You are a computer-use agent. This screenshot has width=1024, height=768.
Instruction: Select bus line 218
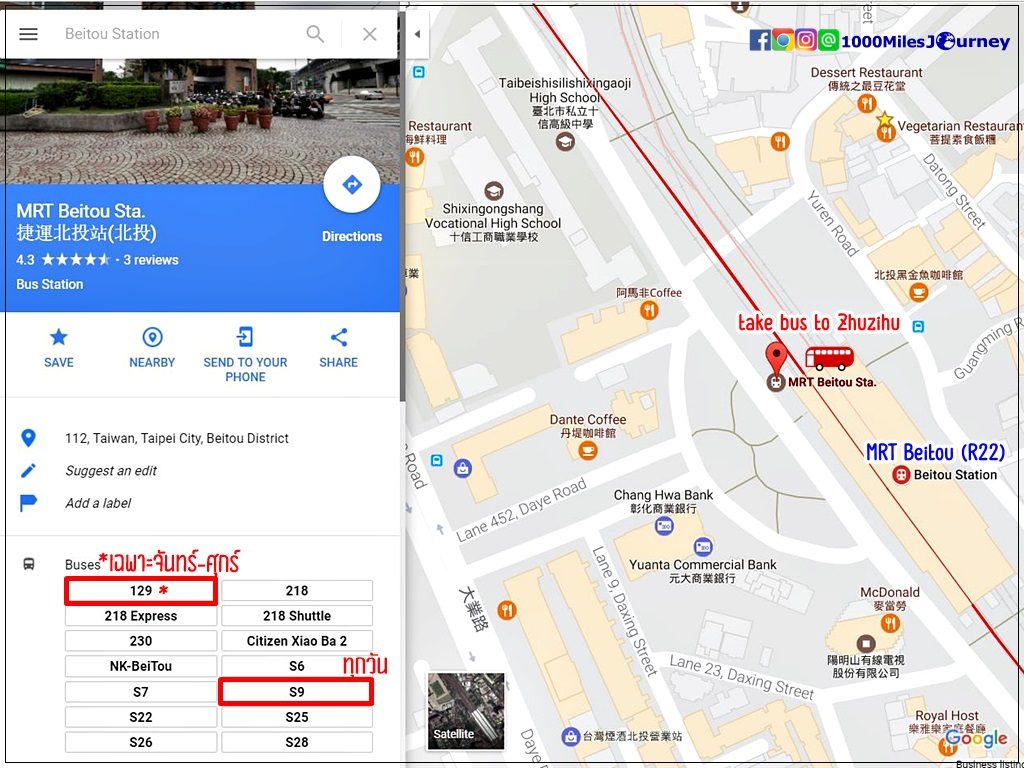tap(296, 591)
